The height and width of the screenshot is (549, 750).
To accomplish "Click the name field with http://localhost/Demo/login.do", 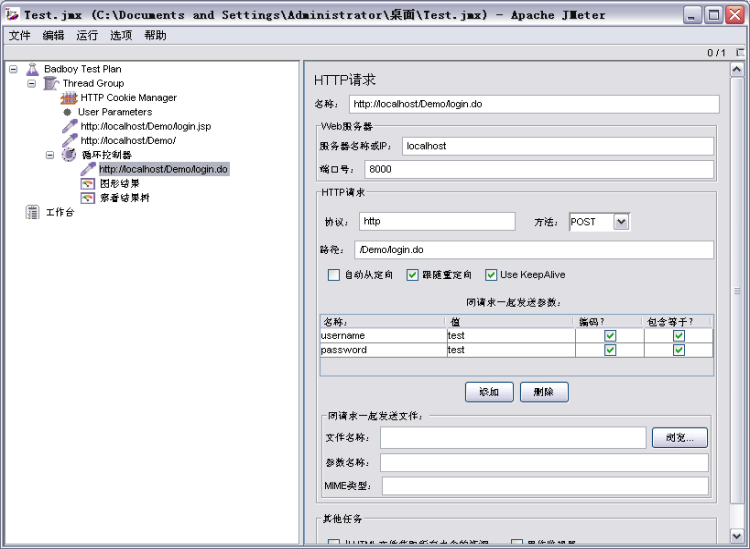I will [x=534, y=104].
